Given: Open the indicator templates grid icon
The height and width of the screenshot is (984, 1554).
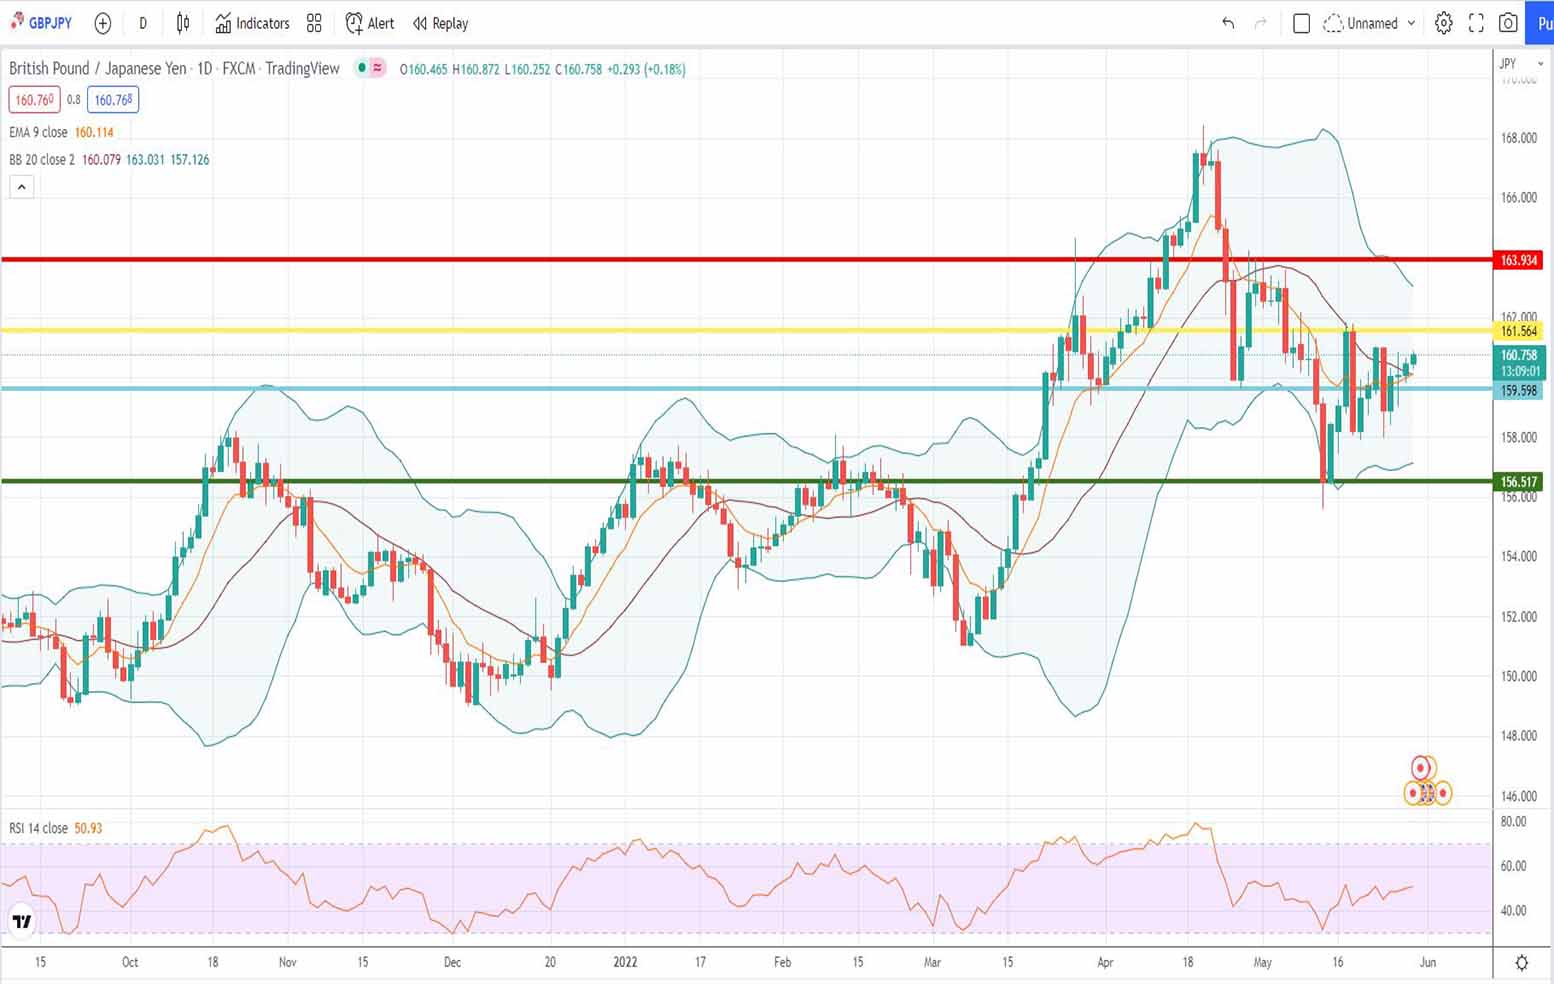Looking at the screenshot, I should tap(314, 23).
